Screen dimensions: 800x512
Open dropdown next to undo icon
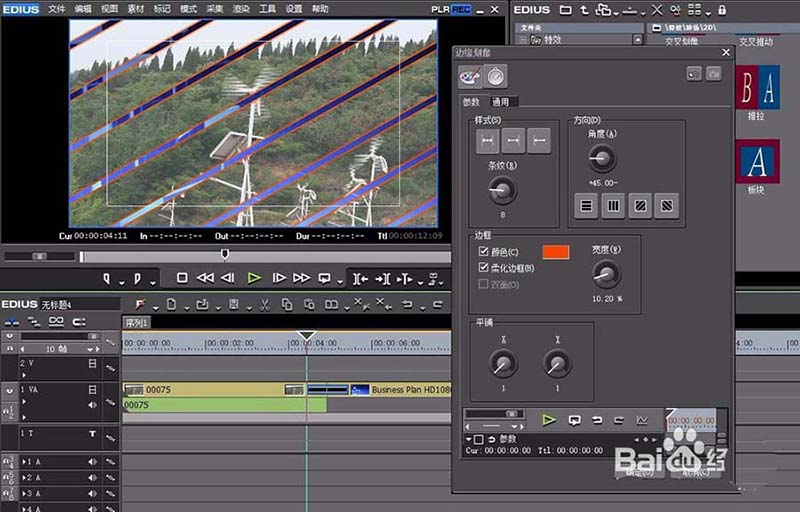tap(422, 308)
